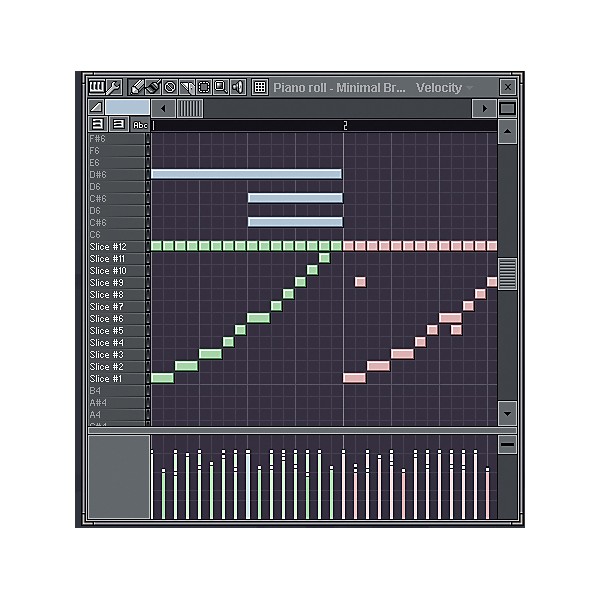600x600 pixels.
Task: Click the Slice #10 key label
Action: coord(108,271)
